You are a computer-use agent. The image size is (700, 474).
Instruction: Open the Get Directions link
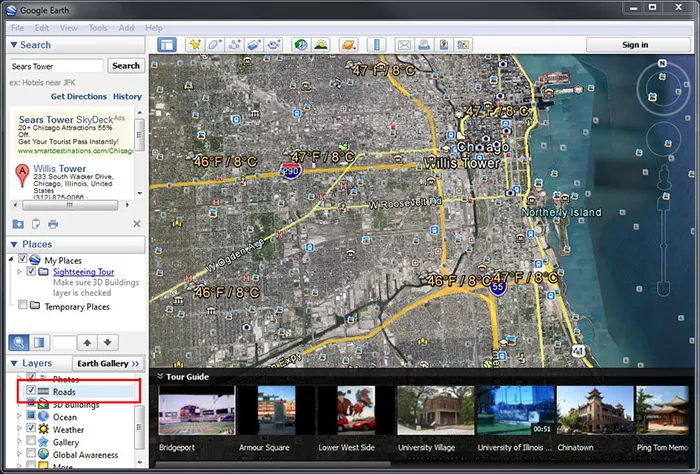click(79, 96)
